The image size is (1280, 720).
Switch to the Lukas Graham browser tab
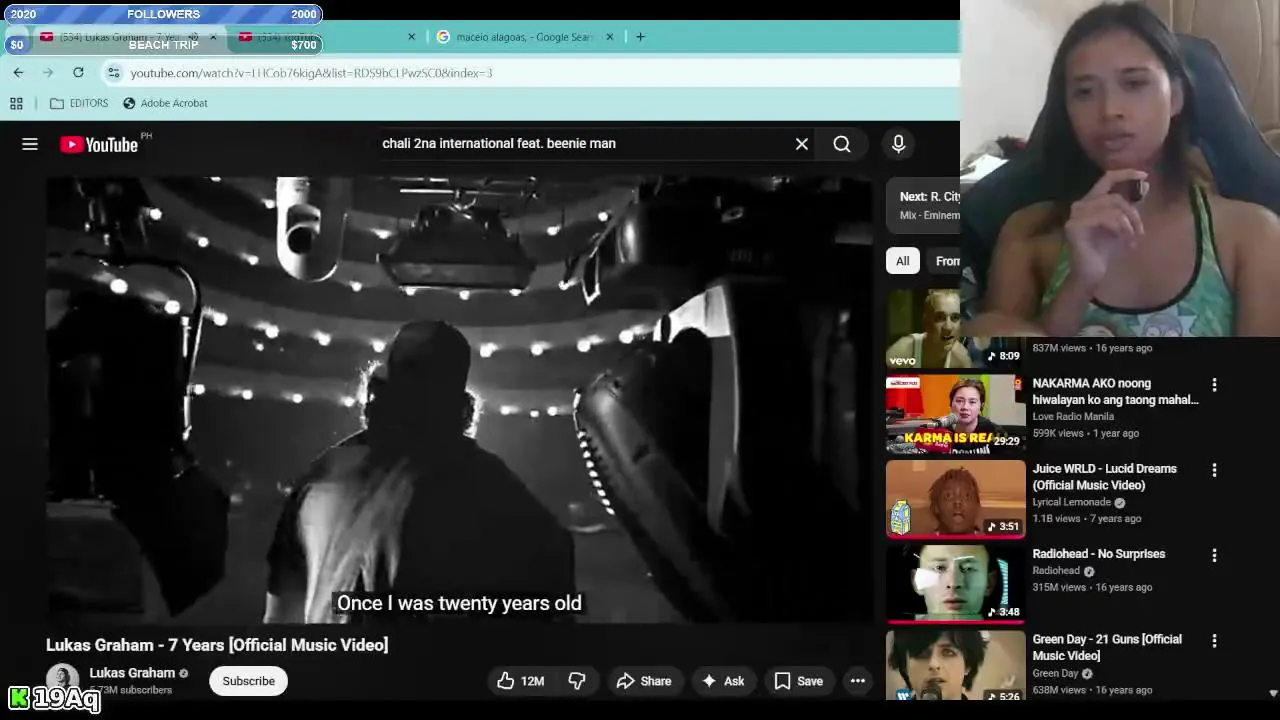120,37
